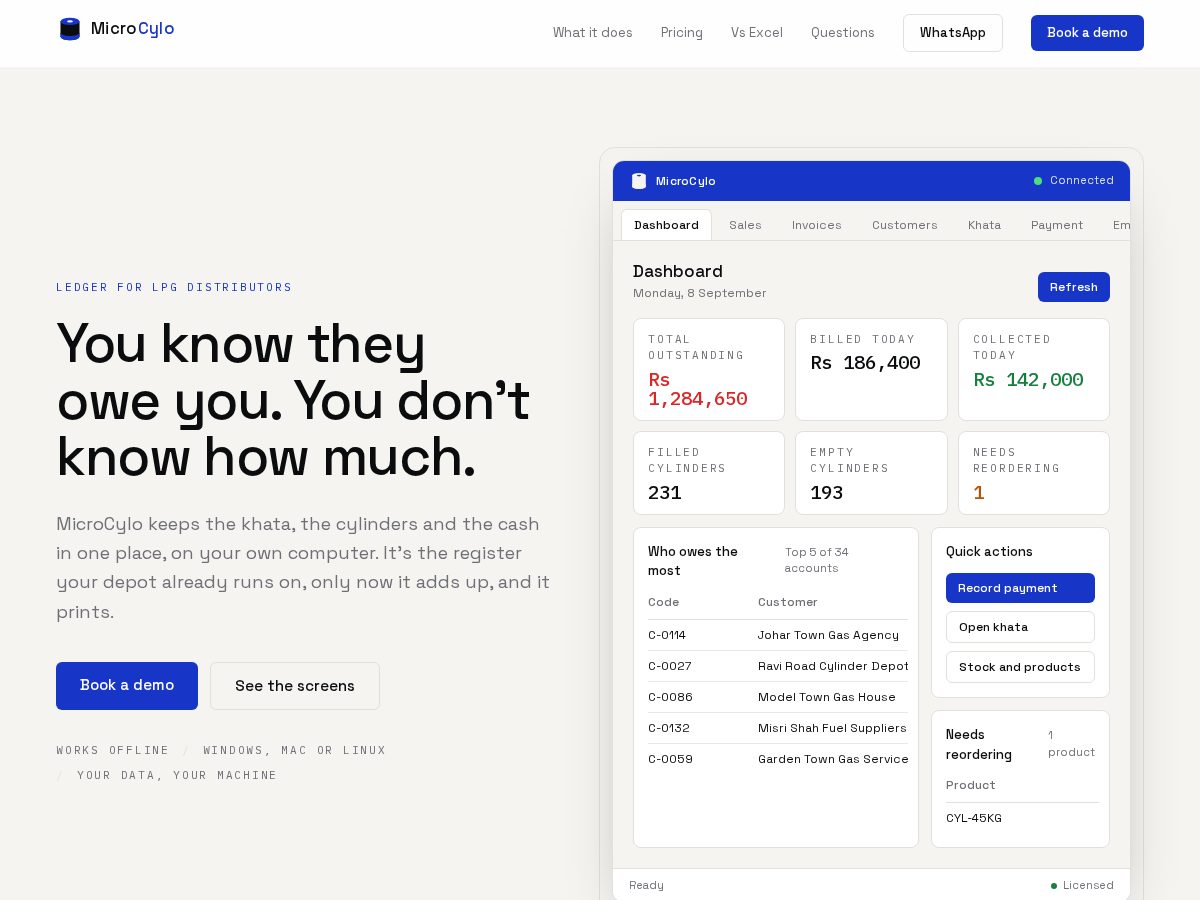Open the Khata tab
The height and width of the screenshot is (900, 1200).
(x=984, y=225)
